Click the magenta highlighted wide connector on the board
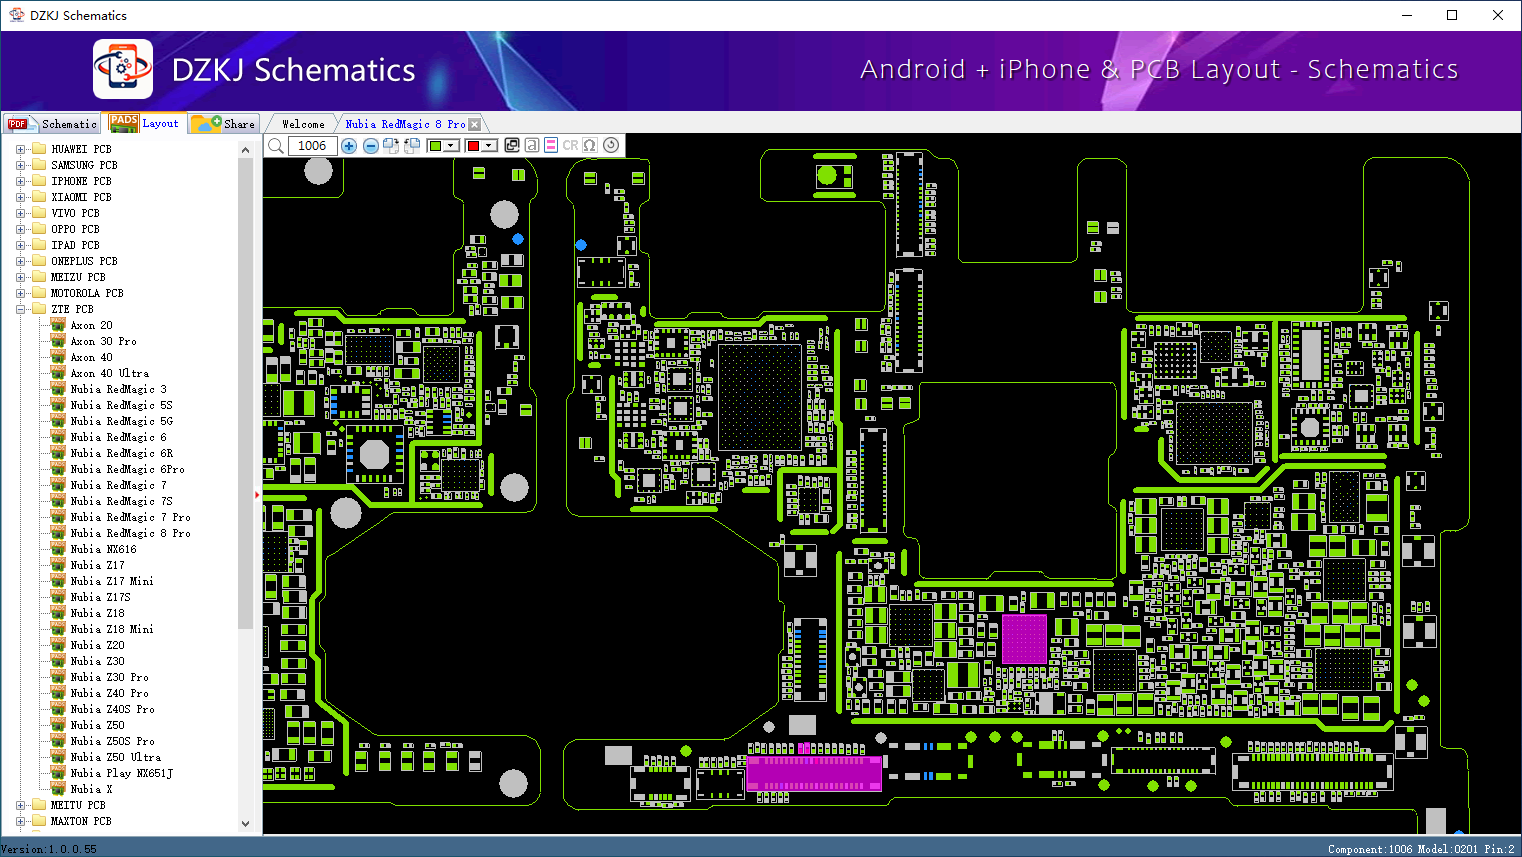 (x=815, y=774)
